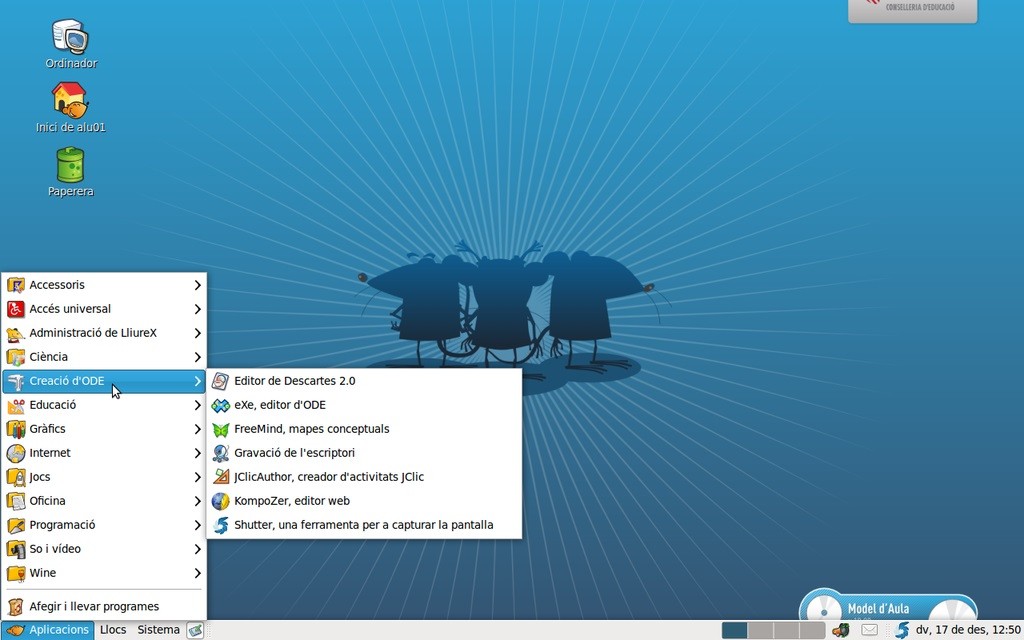Click the Aplicacions menu mouse logo icon
Viewport: 1024px width, 640px height.
click(14, 630)
